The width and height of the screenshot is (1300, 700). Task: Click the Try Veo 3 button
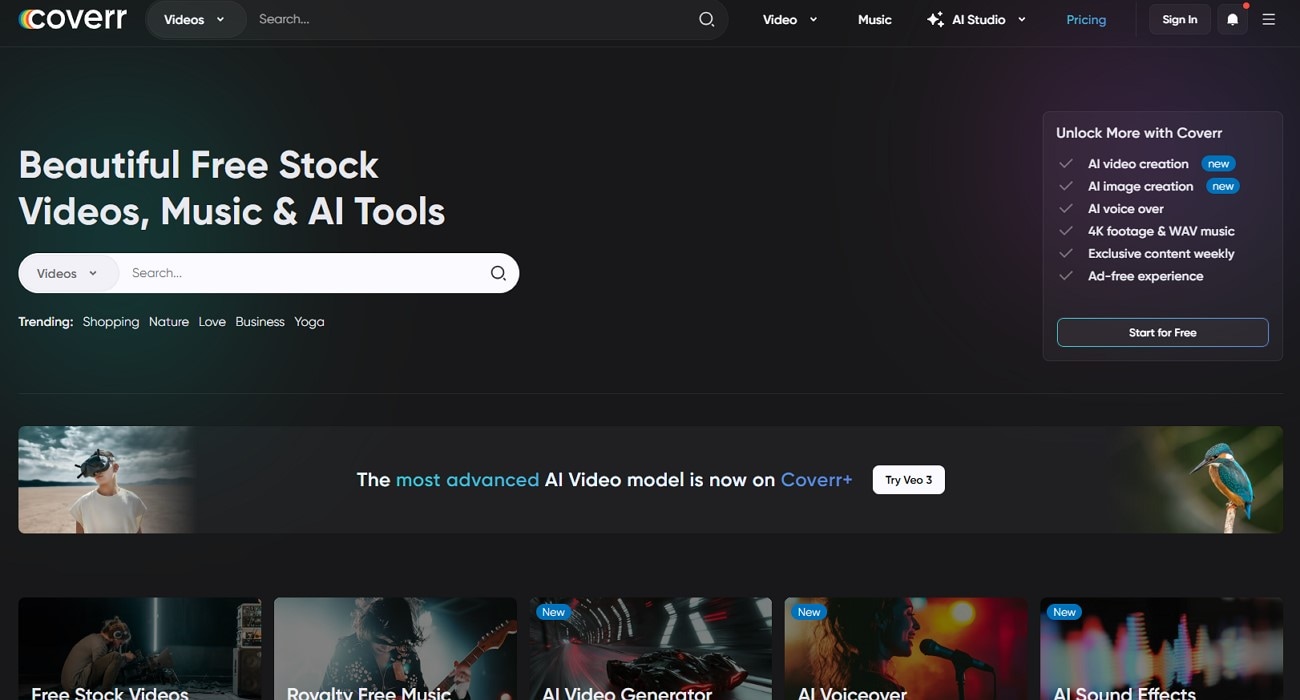[908, 480]
